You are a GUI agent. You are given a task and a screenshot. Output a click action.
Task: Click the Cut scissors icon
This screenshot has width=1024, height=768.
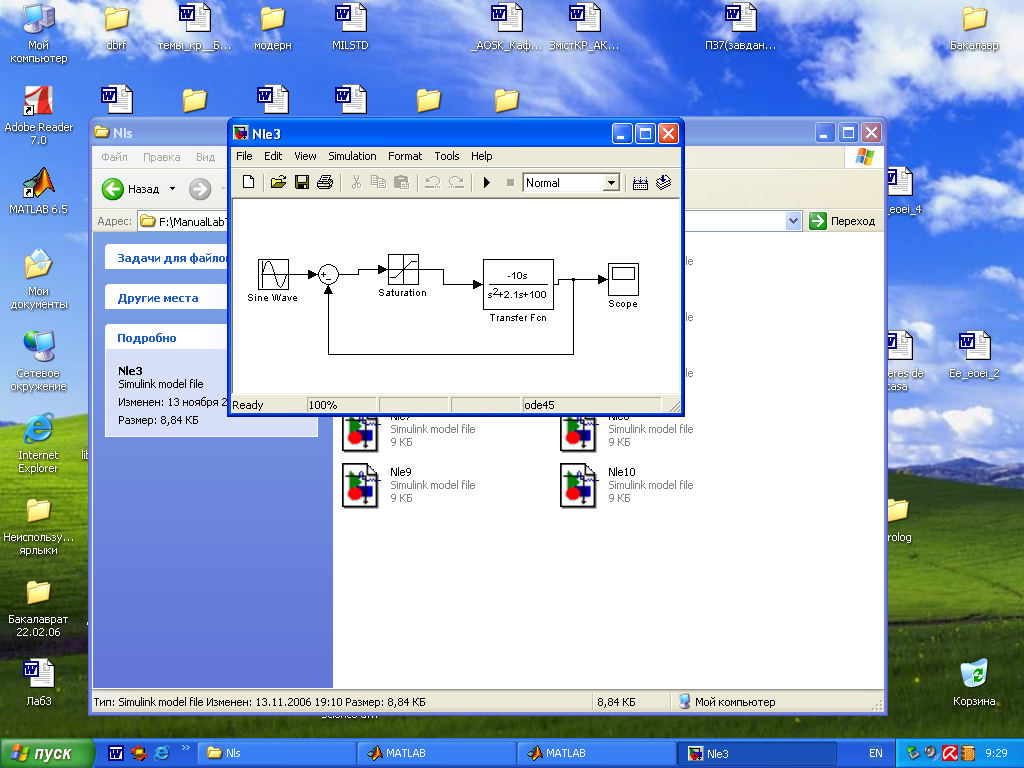coord(356,182)
